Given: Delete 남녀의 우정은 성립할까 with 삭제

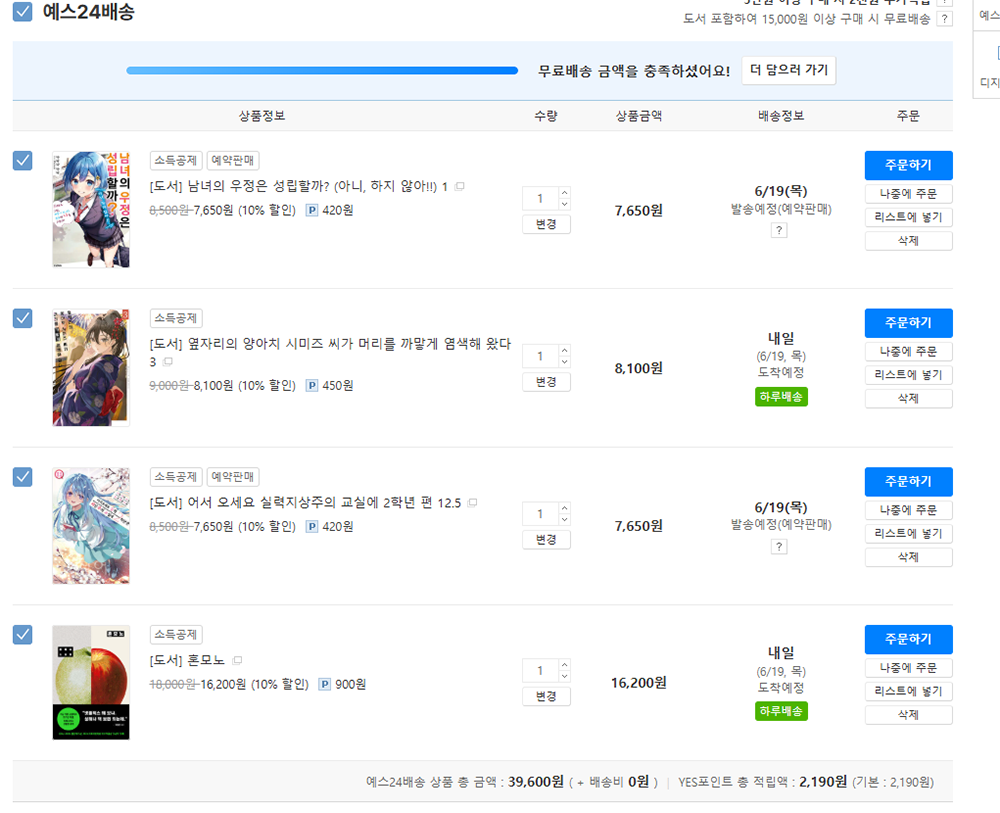Looking at the screenshot, I should (x=908, y=240).
